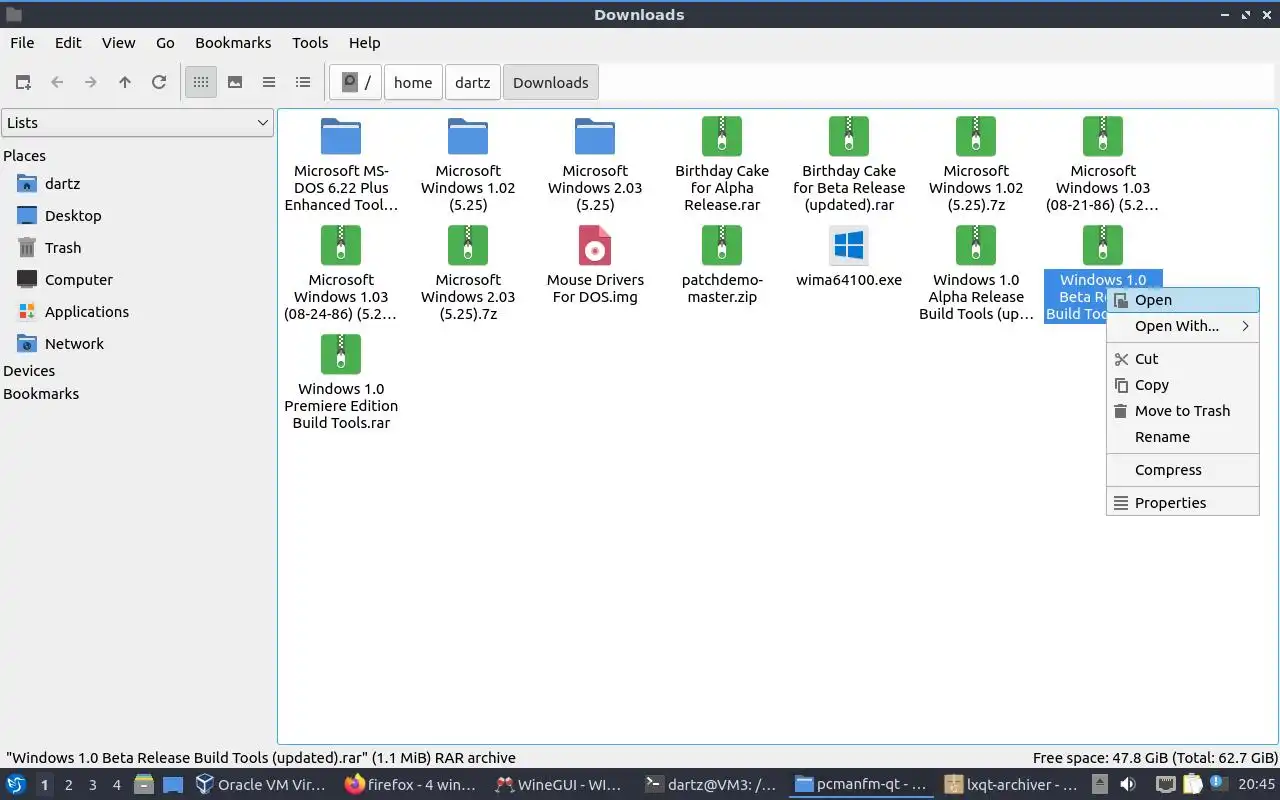
Task: Click the root '/' path button
Action: point(355,82)
